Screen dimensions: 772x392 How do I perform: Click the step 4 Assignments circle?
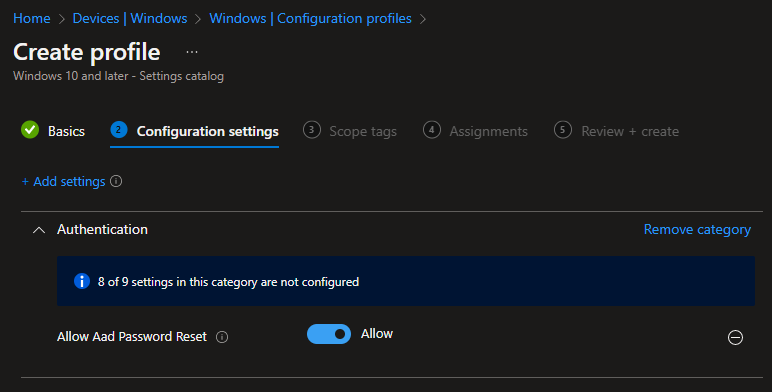(x=432, y=130)
